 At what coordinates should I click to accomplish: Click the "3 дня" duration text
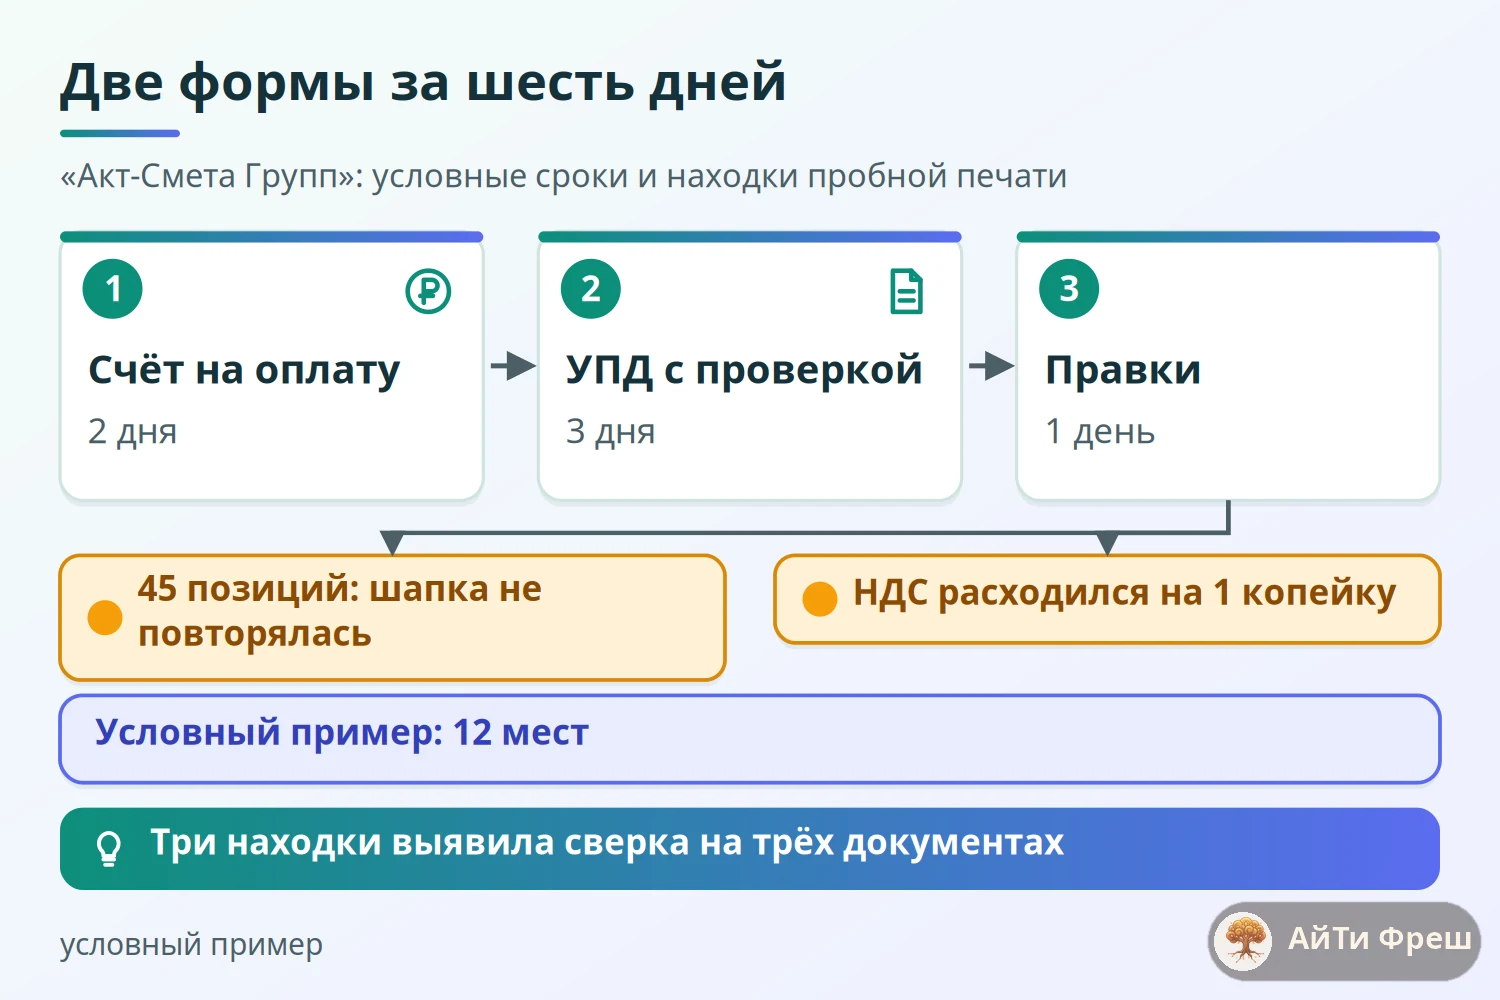[x=610, y=431]
